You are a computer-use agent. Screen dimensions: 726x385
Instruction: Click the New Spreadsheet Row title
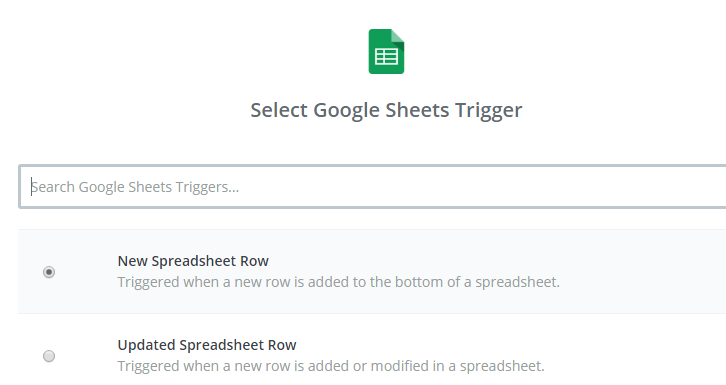[193, 261]
